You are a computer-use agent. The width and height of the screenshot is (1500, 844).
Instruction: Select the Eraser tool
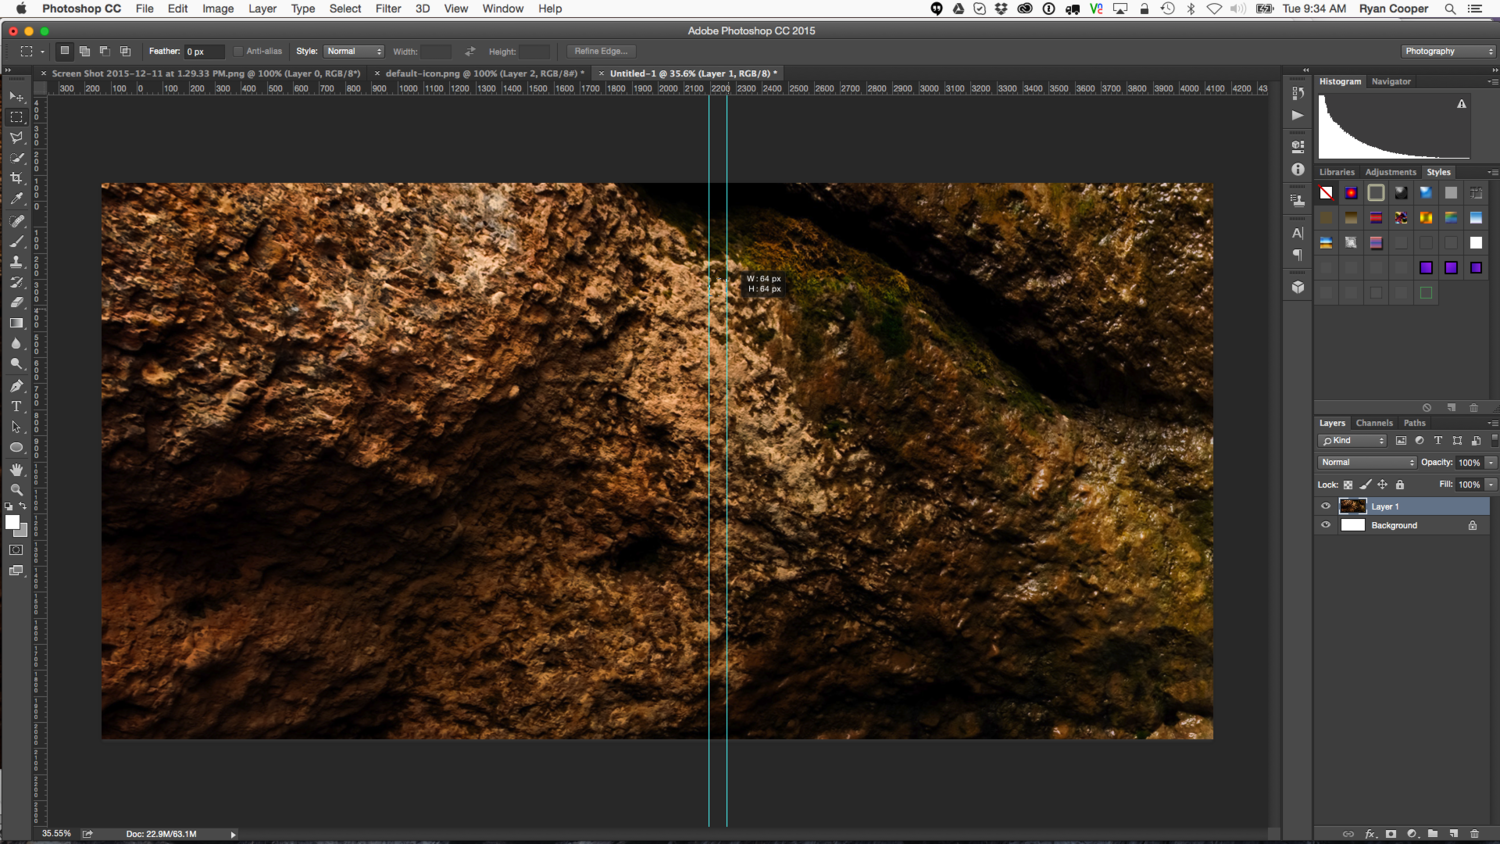click(x=16, y=300)
